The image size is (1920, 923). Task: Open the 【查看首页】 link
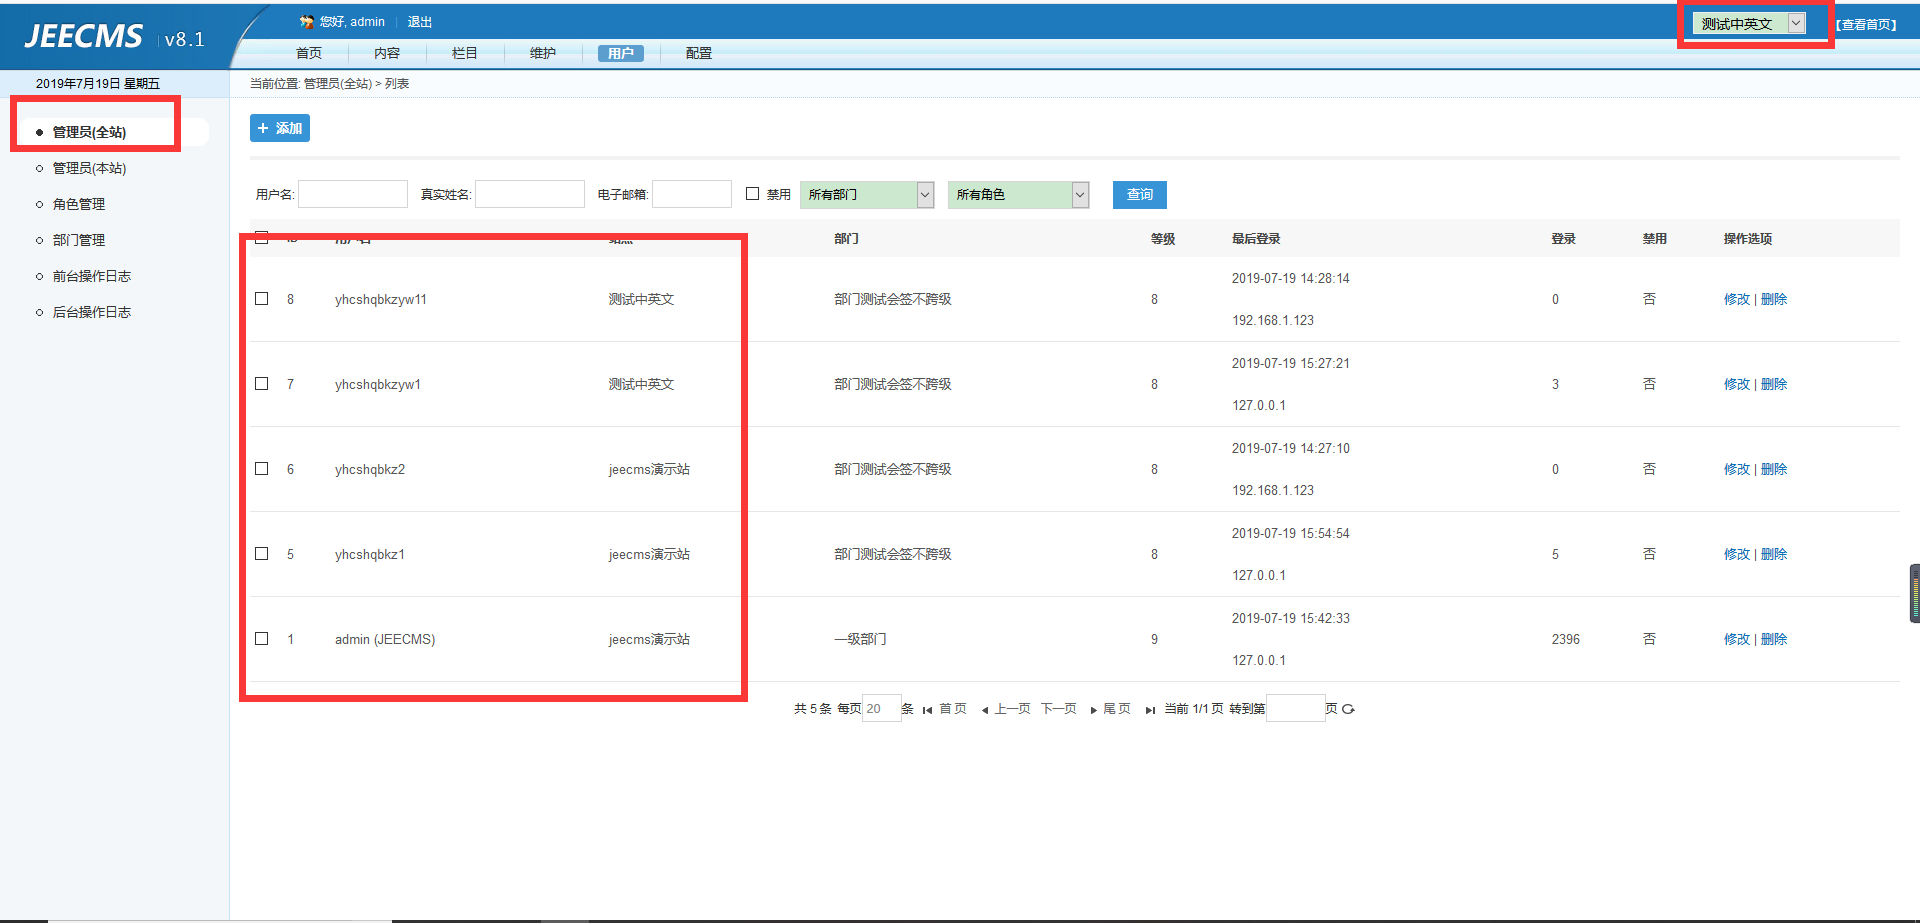1866,25
